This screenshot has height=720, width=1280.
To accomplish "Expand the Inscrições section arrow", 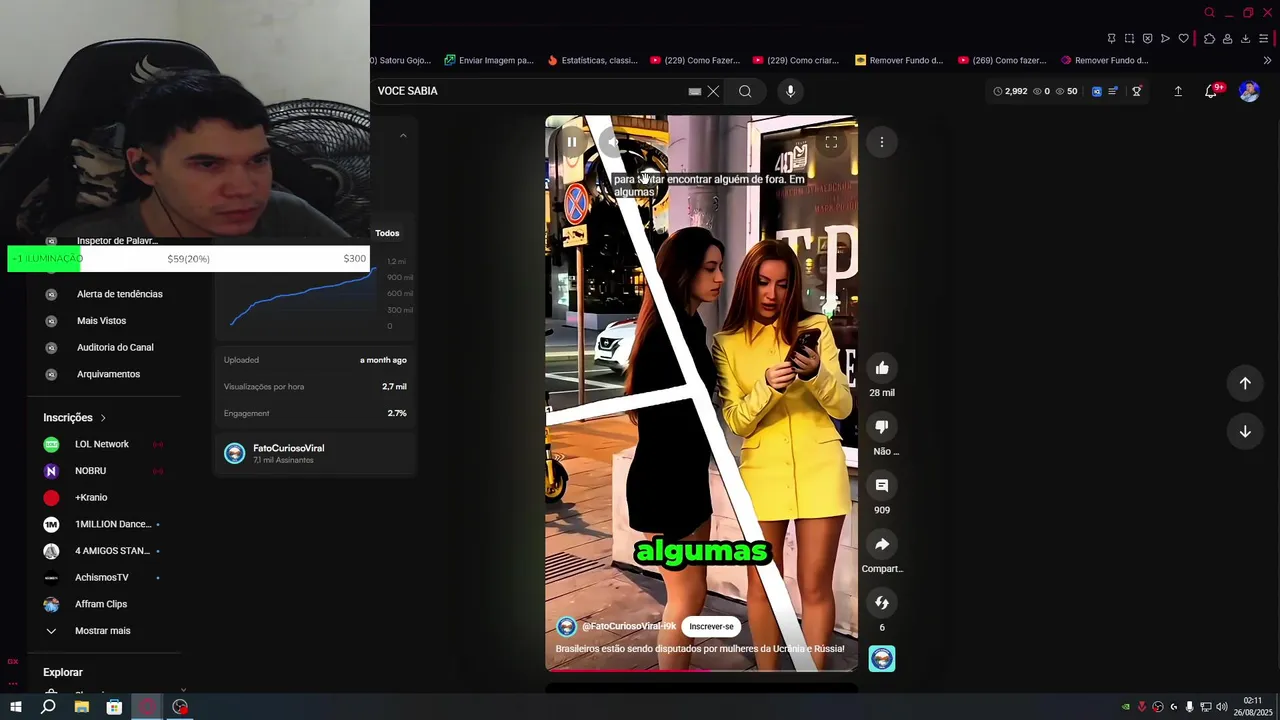I will 103,418.
